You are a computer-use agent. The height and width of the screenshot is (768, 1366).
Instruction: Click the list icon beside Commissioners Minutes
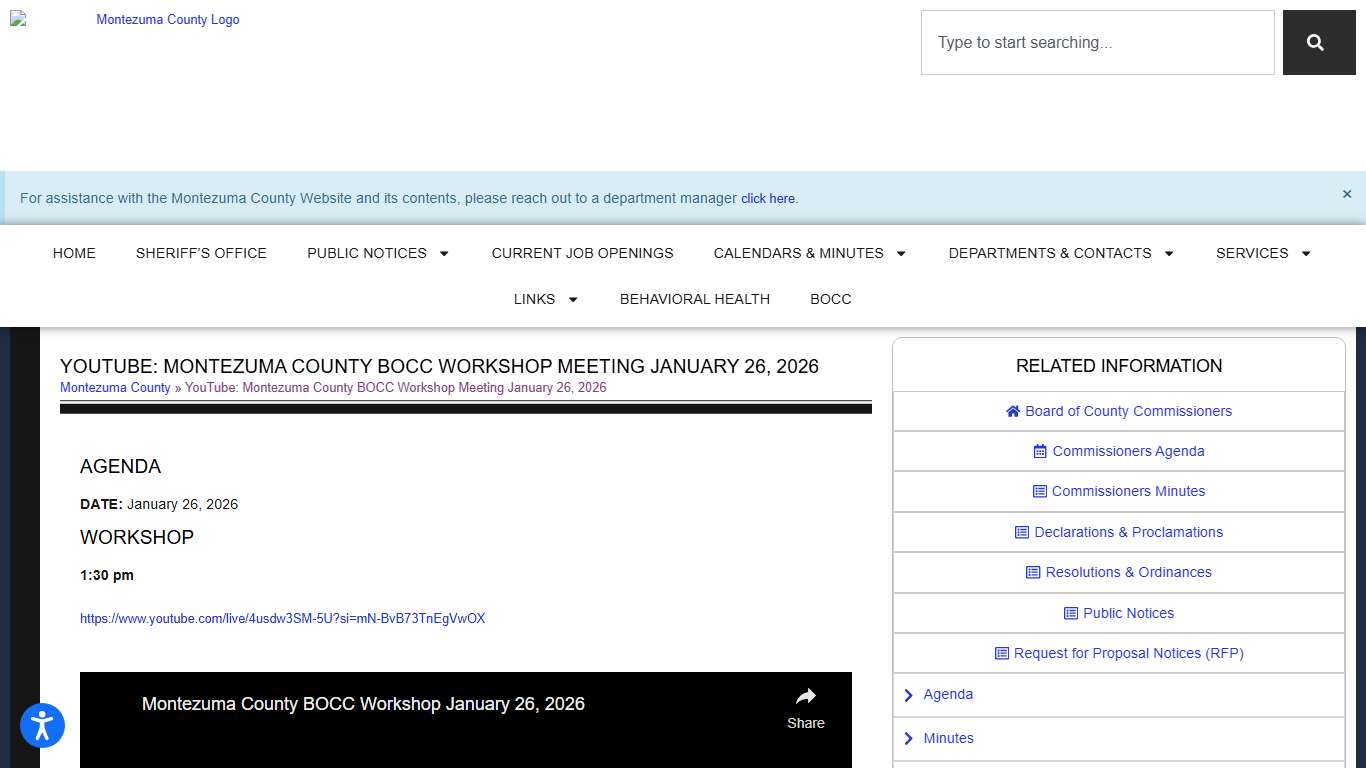pos(1040,491)
